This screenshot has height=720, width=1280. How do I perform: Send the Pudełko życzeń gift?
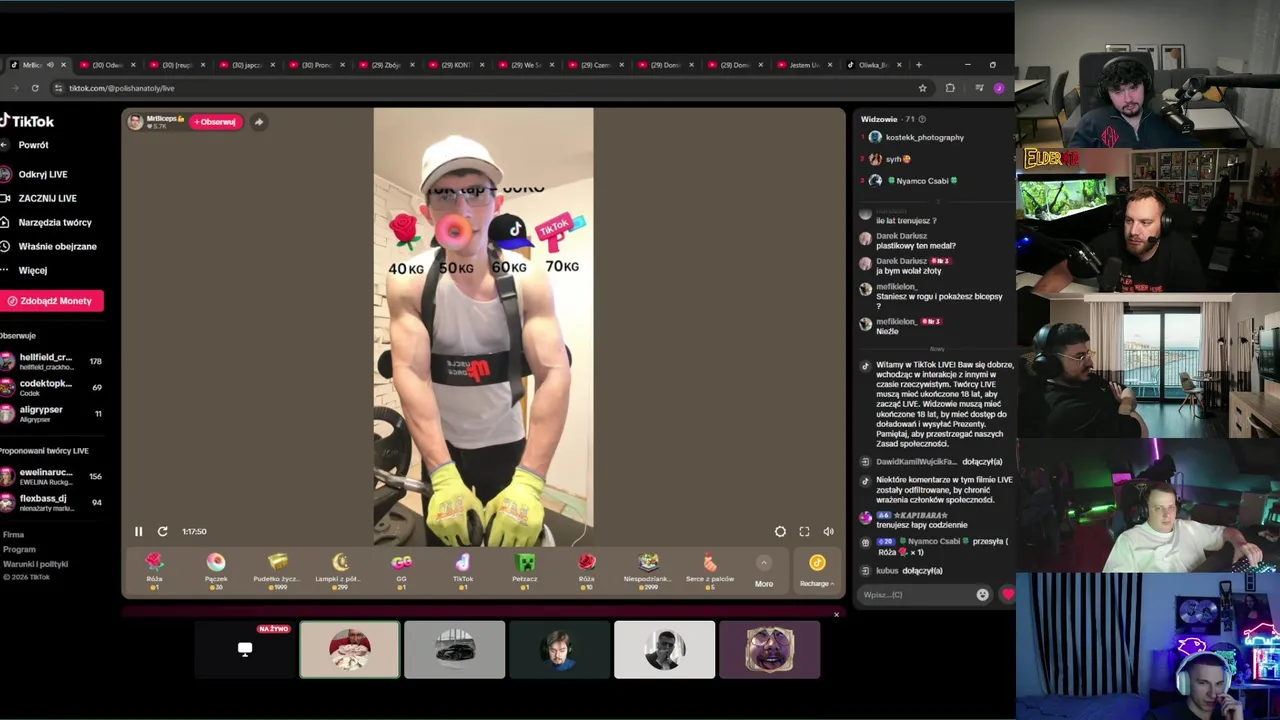277,570
